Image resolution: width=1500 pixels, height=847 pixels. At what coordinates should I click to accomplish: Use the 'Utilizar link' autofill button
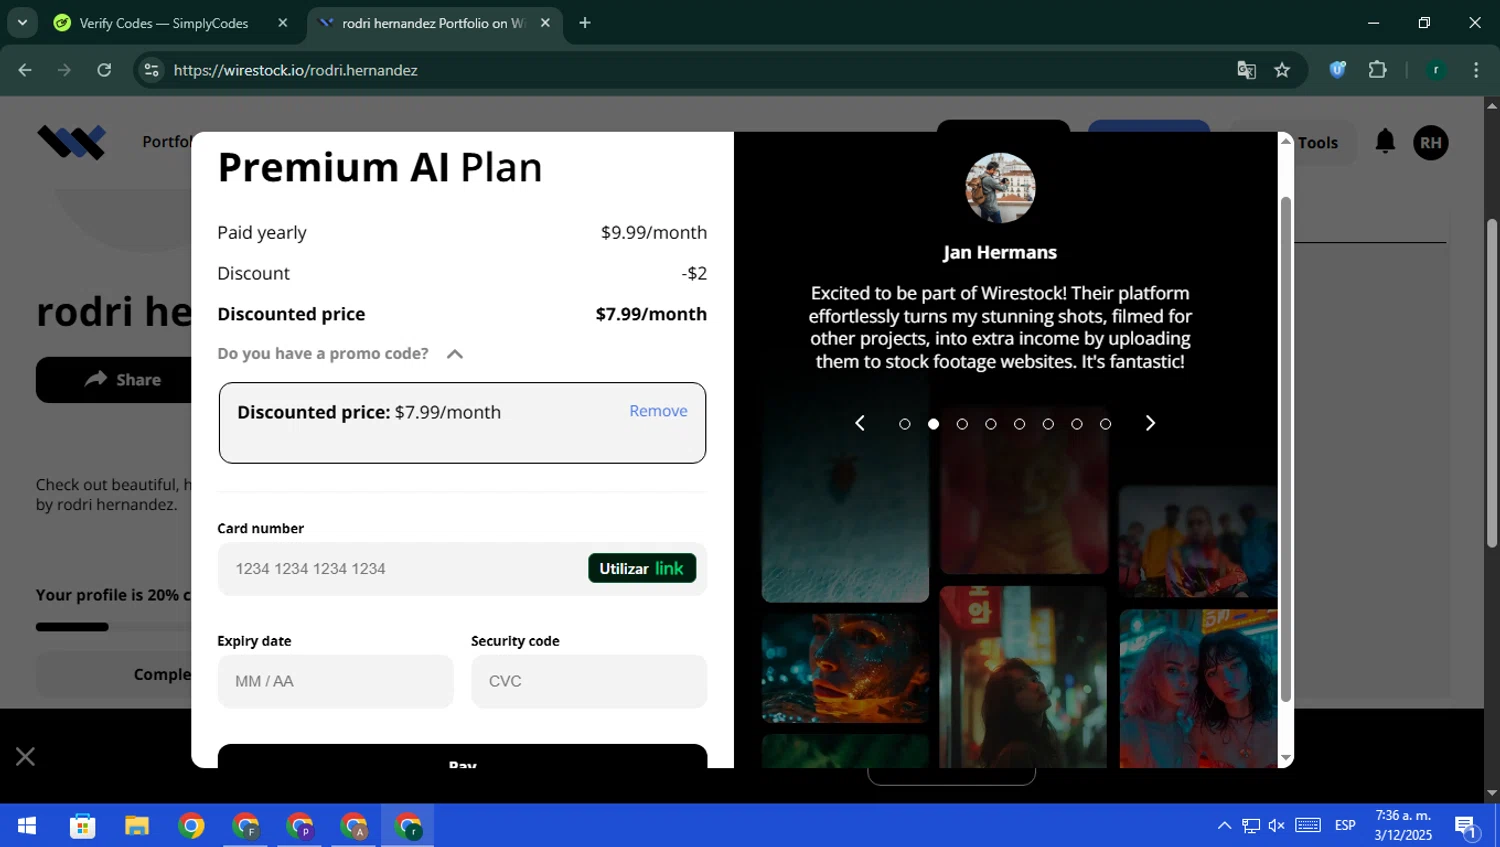642,569
